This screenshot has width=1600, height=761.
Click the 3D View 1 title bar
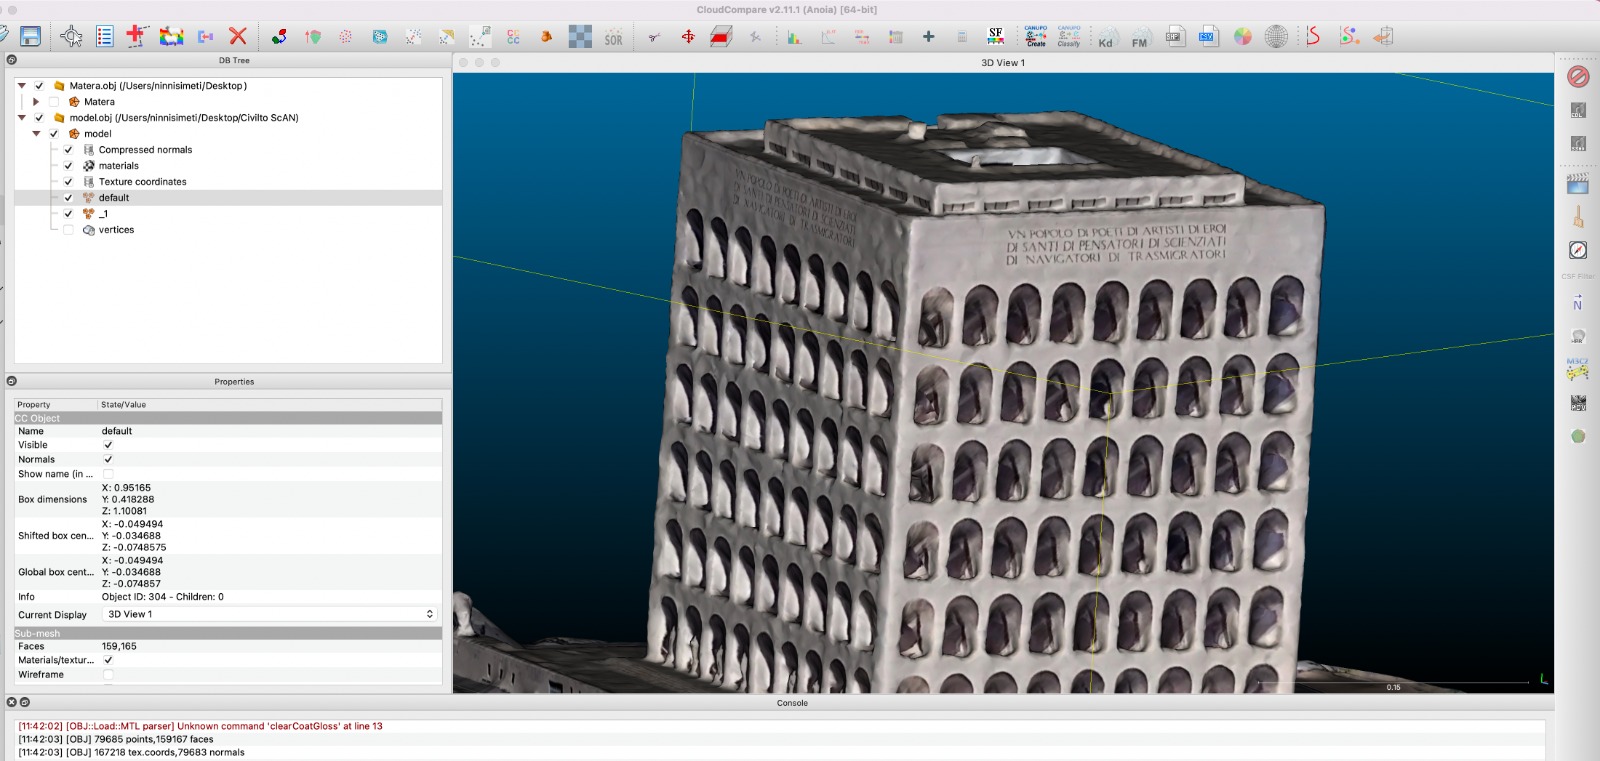[1003, 62]
